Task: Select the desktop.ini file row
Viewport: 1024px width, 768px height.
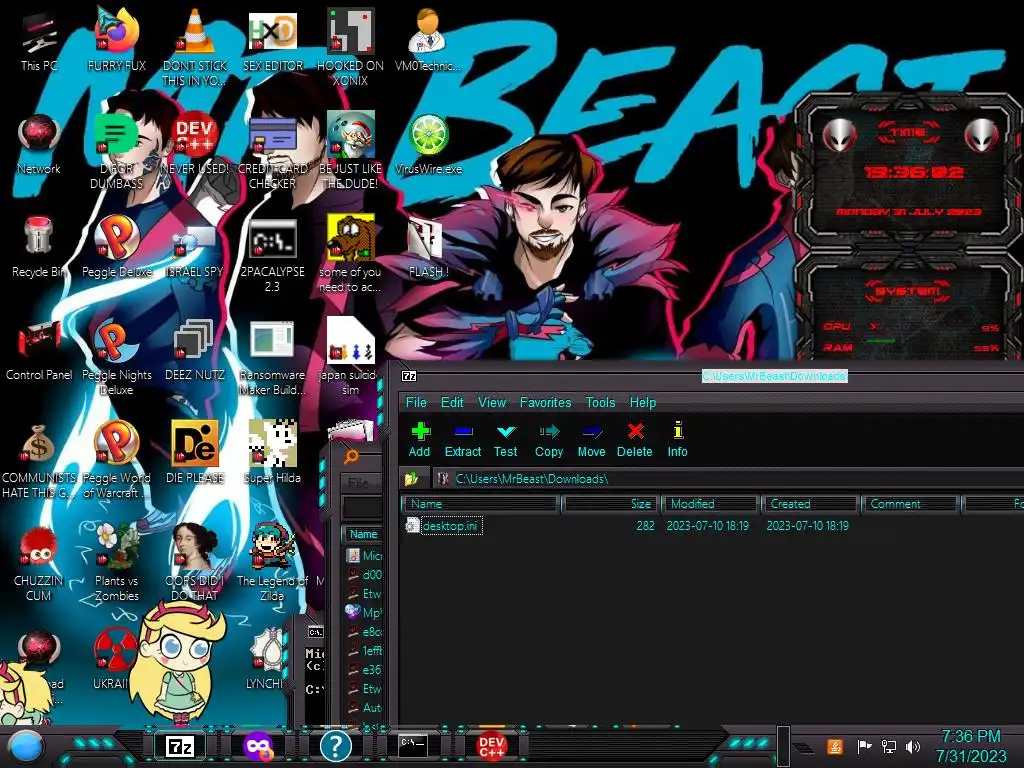Action: [451, 526]
